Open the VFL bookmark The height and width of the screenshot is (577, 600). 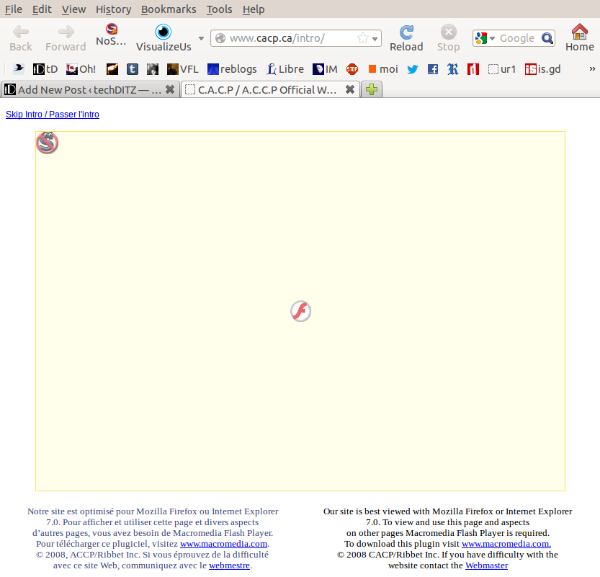pyautogui.click(x=183, y=69)
